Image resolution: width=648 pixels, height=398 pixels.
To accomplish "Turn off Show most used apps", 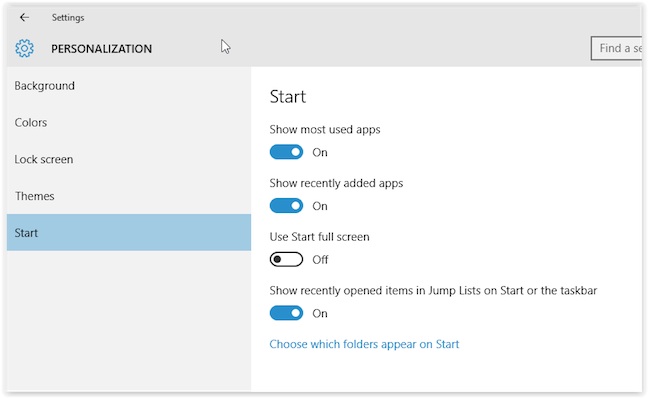I will click(286, 152).
